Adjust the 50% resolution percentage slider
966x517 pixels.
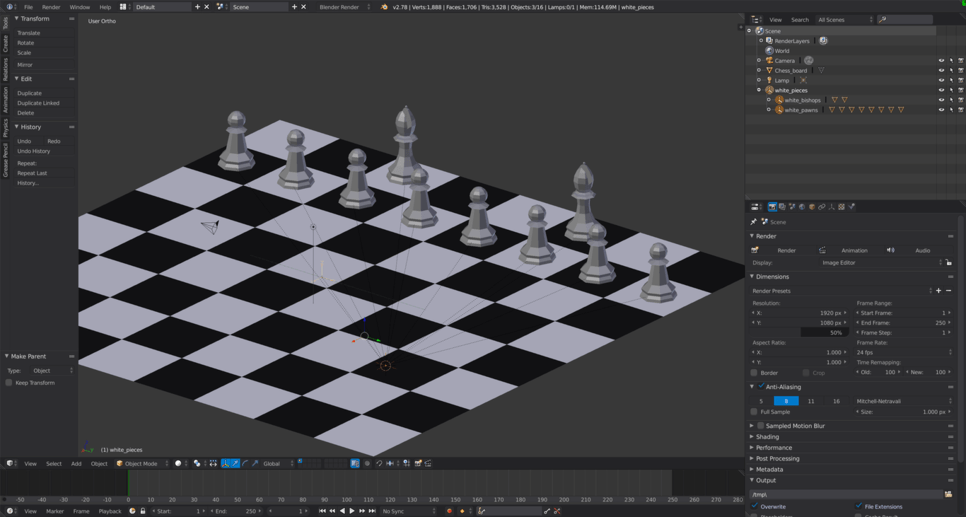pyautogui.click(x=824, y=333)
